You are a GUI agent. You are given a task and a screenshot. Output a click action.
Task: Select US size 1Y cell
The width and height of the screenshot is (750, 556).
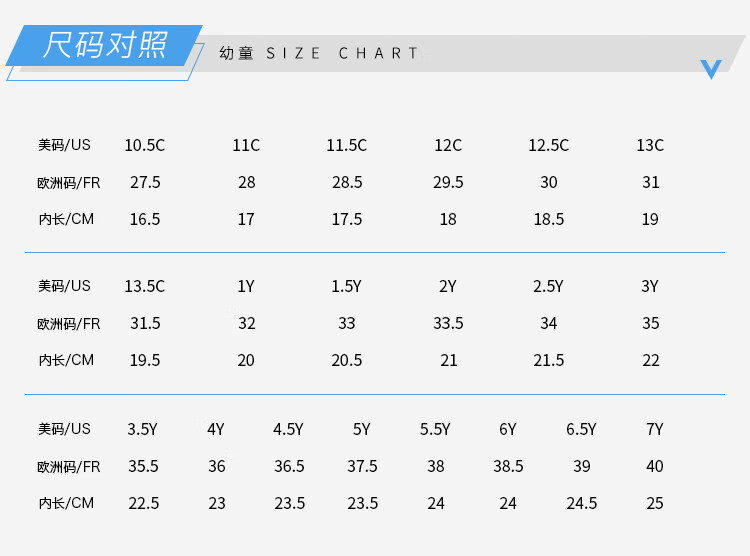(246, 286)
